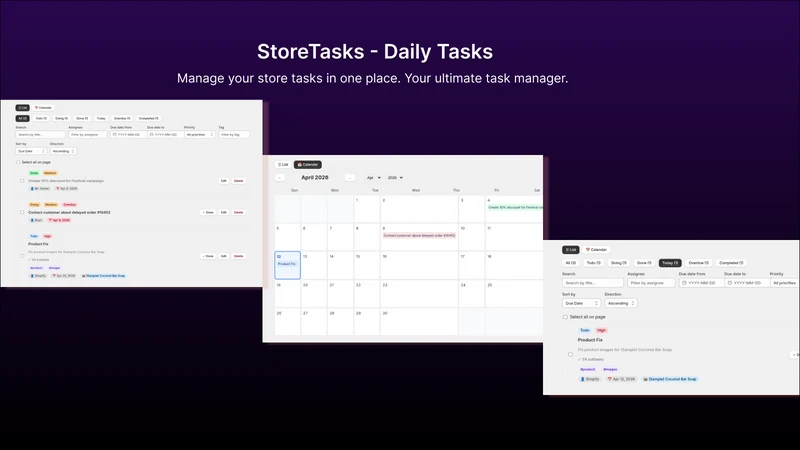The width and height of the screenshot is (800, 450).
Task: Focus Filter by assignee field in right panel
Action: 651,283
